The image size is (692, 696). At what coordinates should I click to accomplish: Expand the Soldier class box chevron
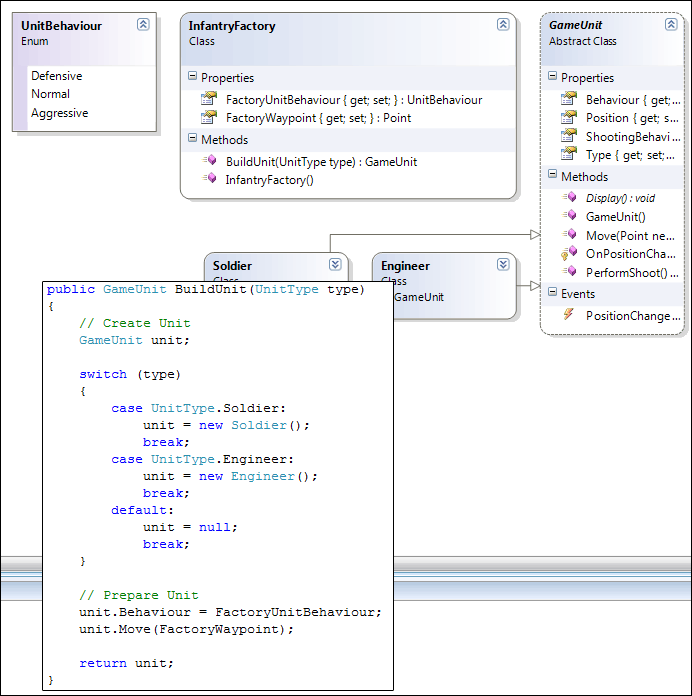(335, 265)
